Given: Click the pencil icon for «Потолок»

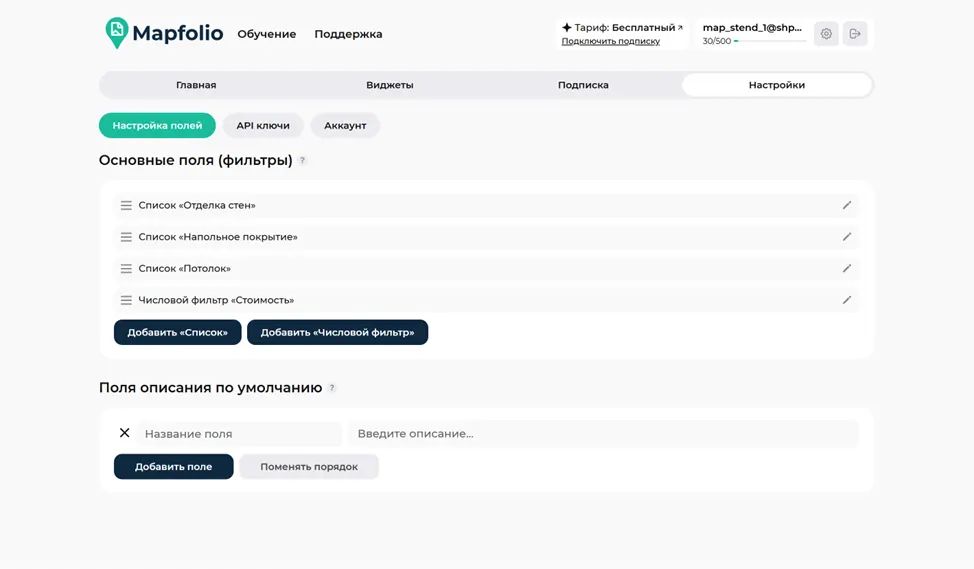Looking at the screenshot, I should pyautogui.click(x=847, y=268).
